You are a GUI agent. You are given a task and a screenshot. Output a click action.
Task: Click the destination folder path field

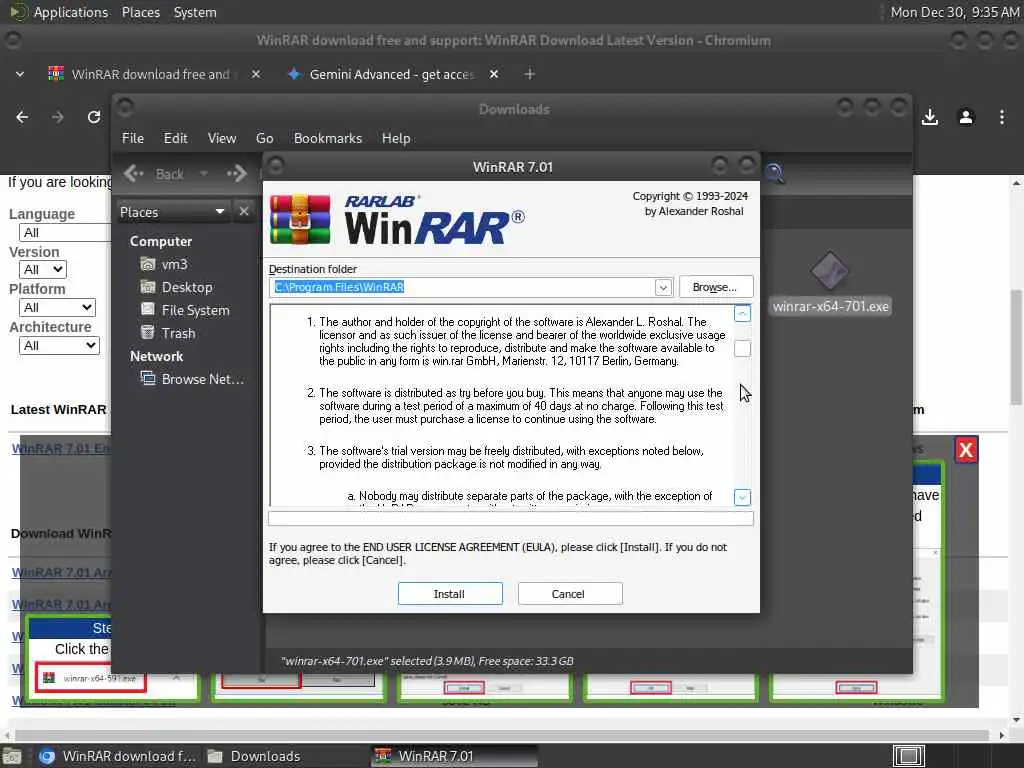[462, 287]
